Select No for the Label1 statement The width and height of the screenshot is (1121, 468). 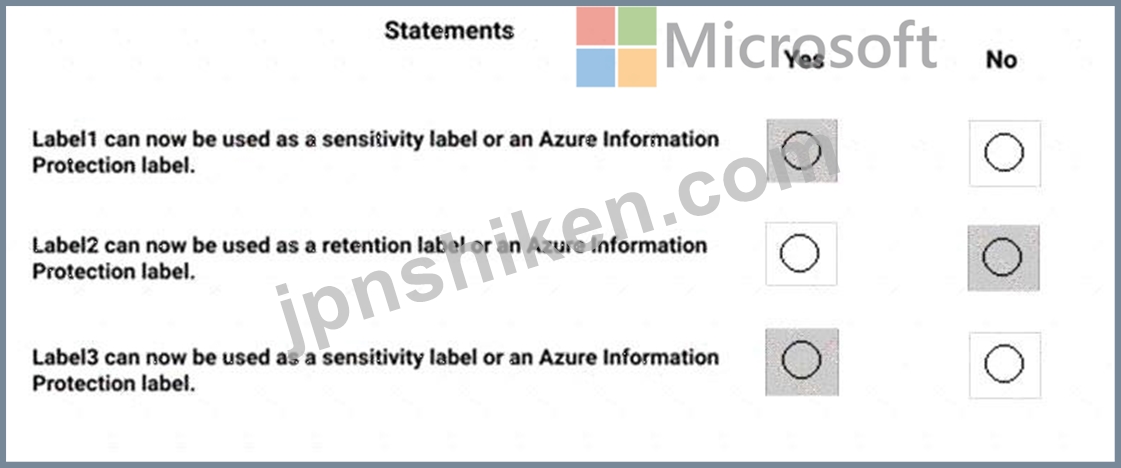[x=1004, y=153]
